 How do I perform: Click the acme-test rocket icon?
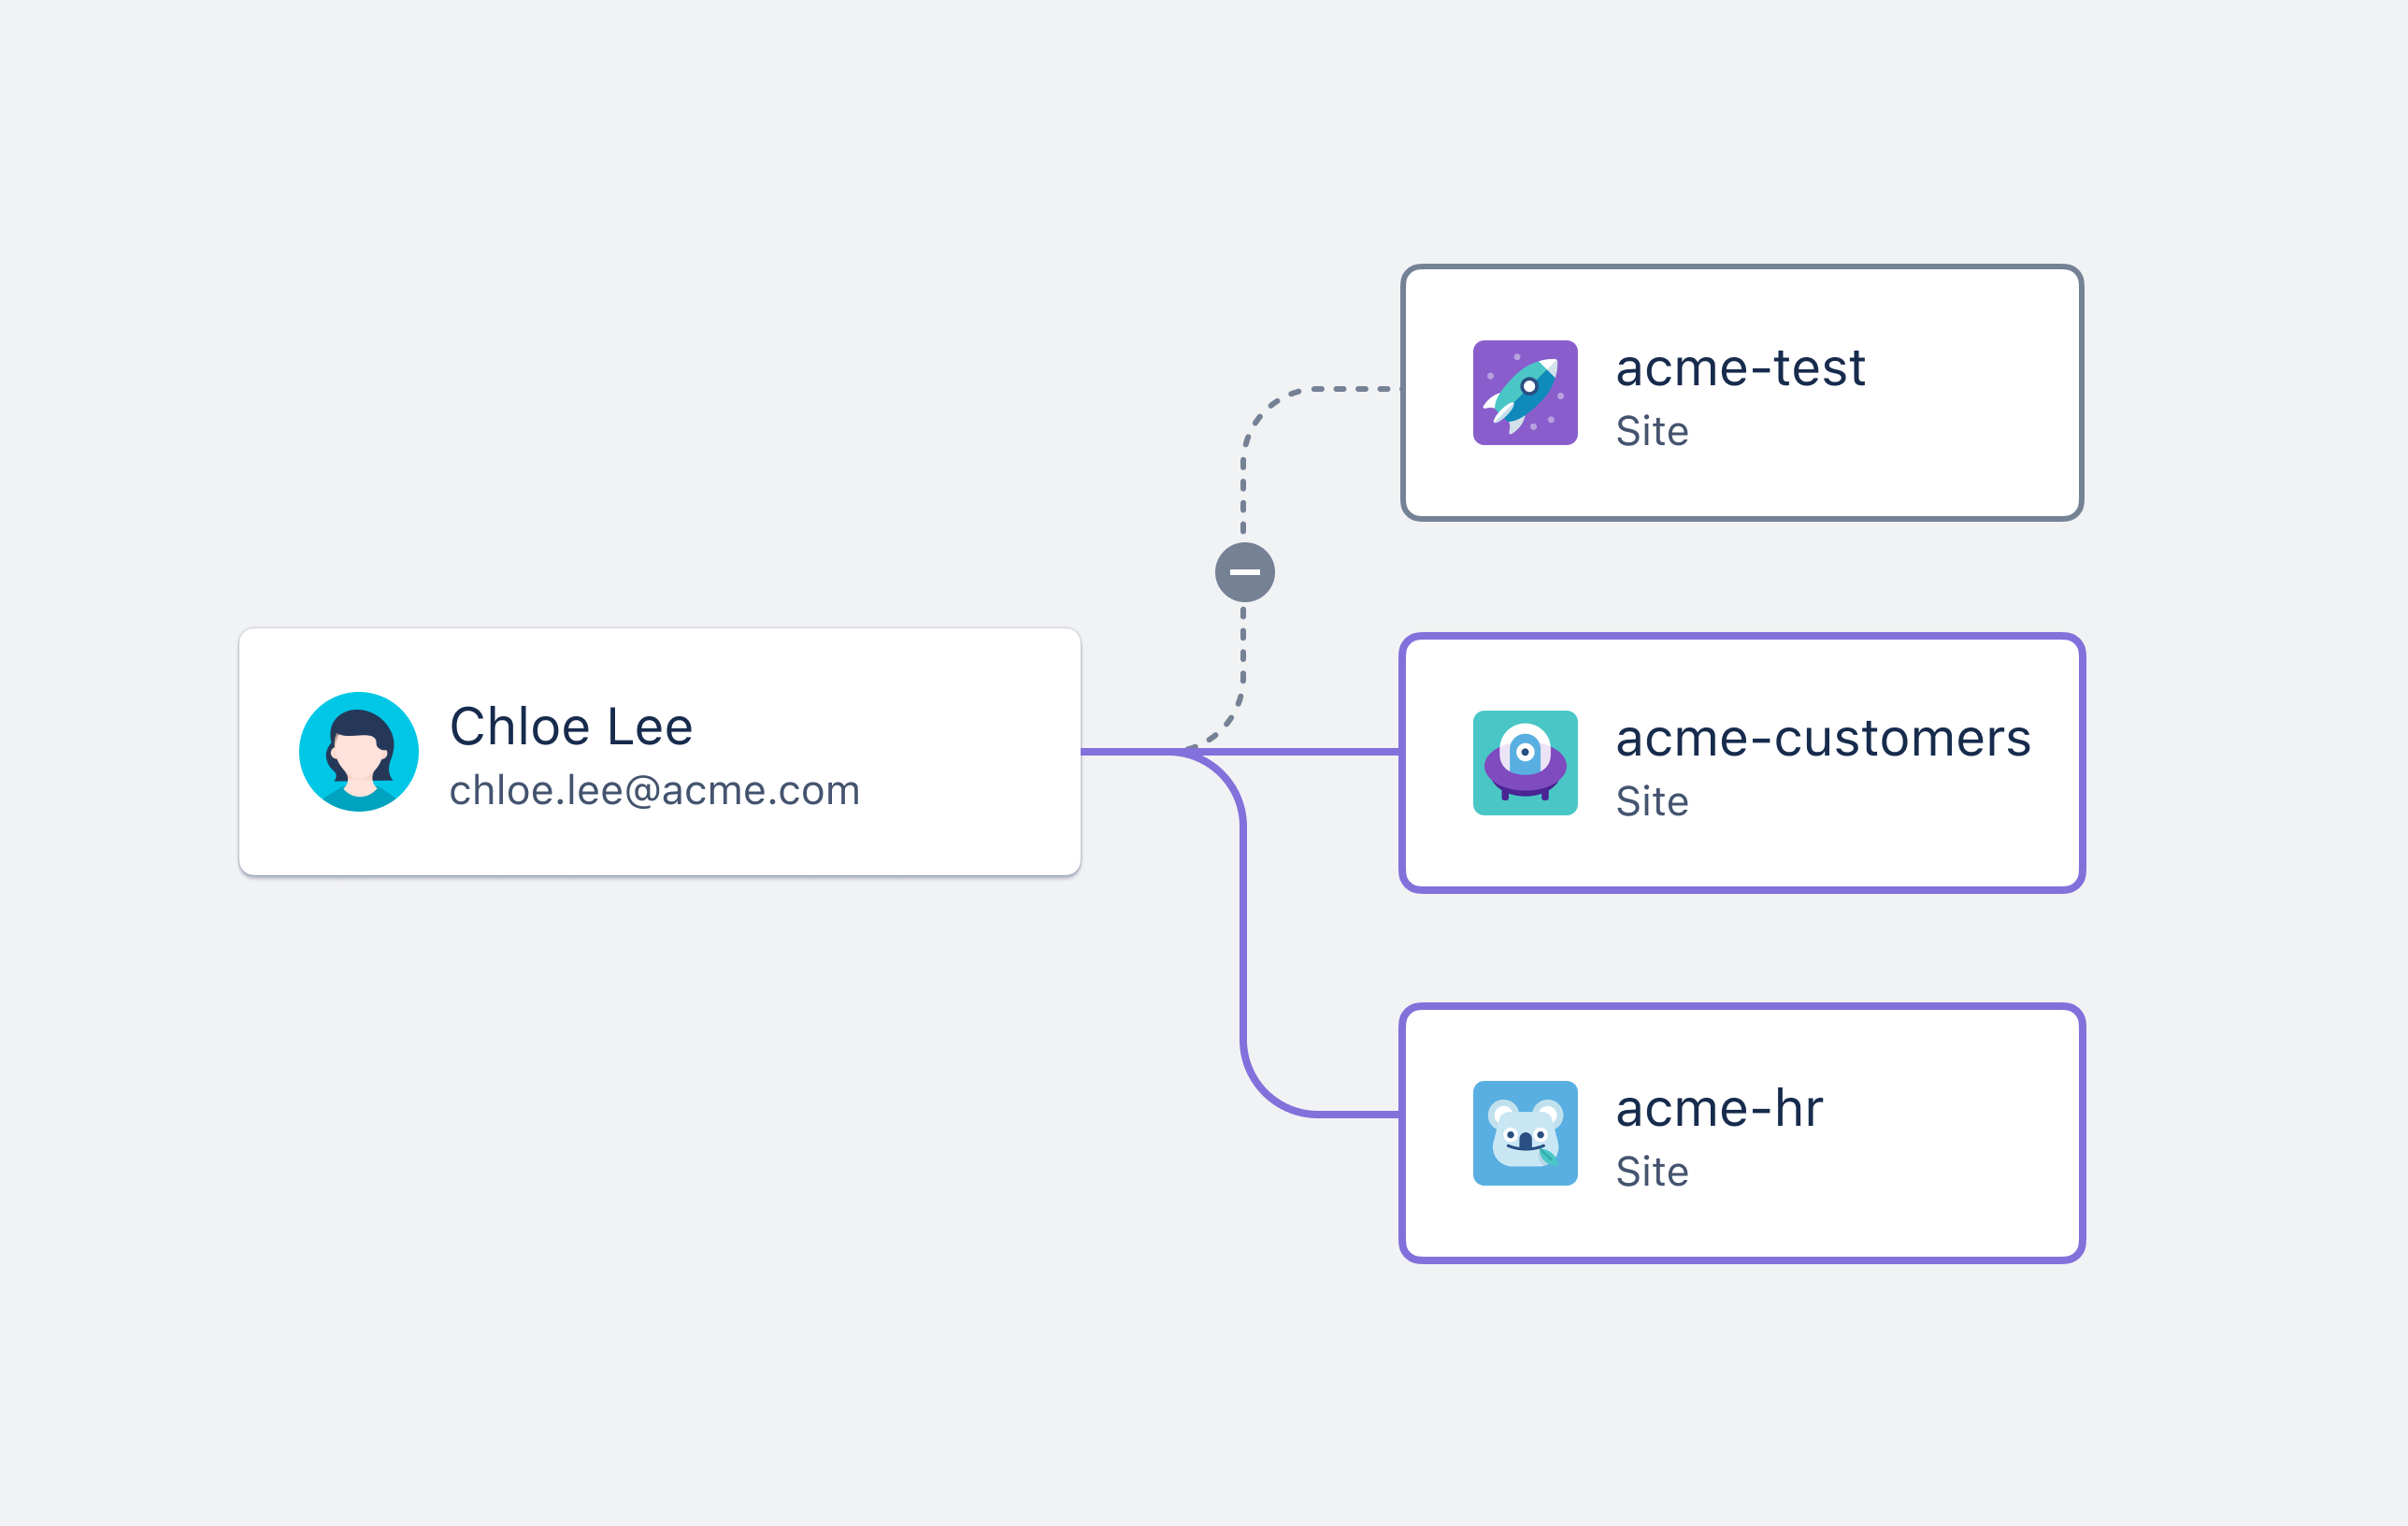coord(1525,393)
